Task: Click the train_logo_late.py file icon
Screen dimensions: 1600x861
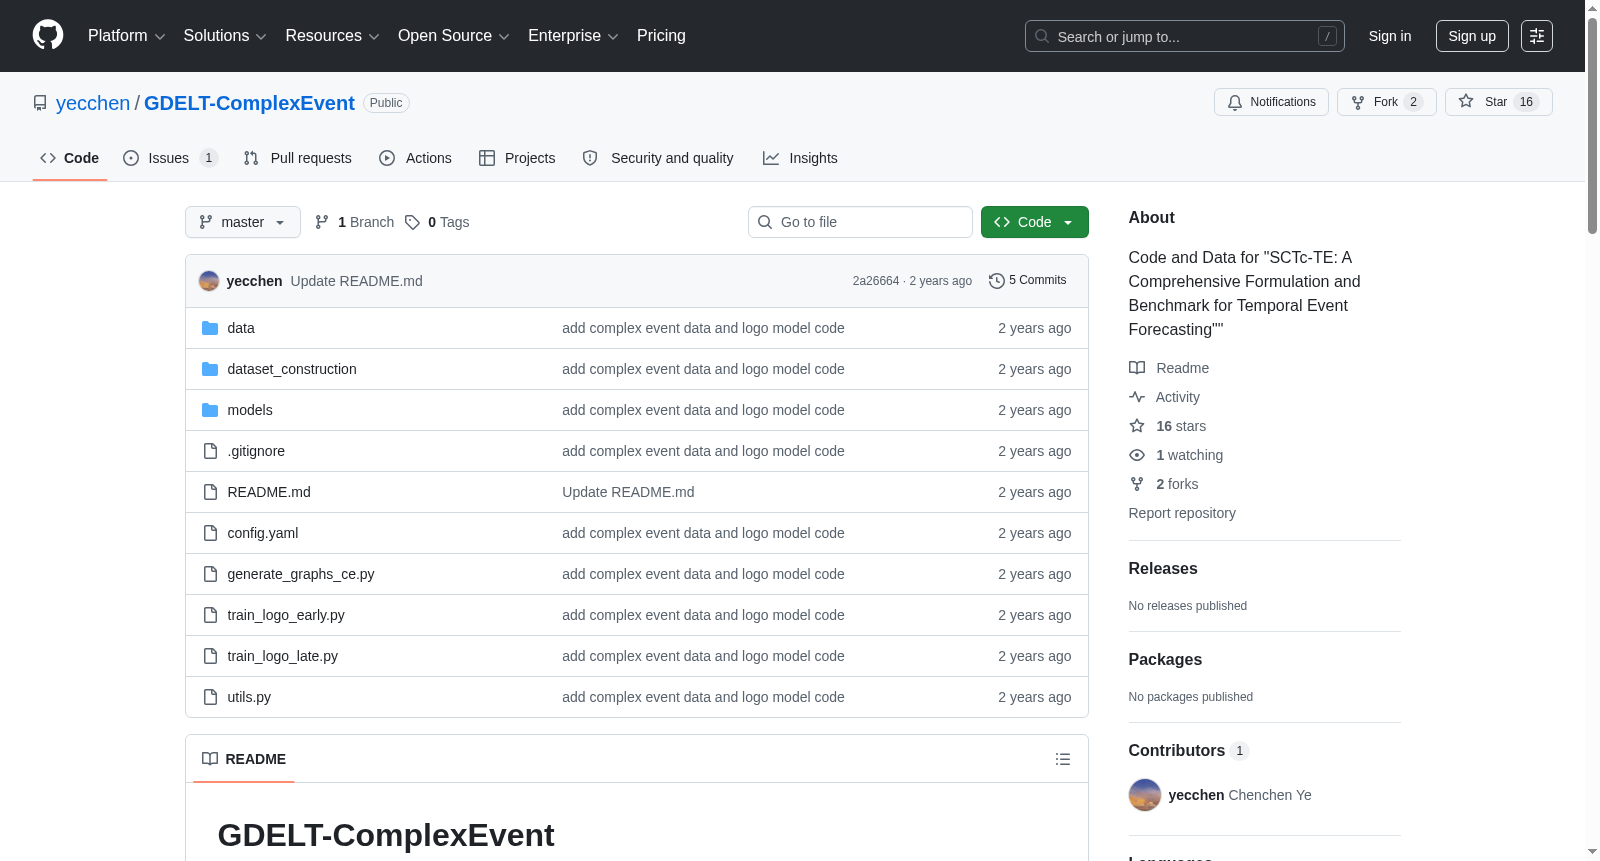Action: coord(210,656)
